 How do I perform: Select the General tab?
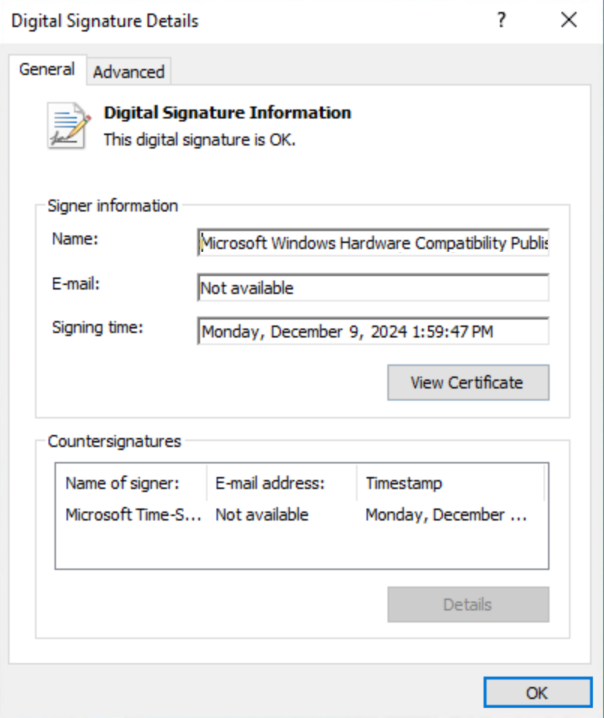pyautogui.click(x=47, y=70)
